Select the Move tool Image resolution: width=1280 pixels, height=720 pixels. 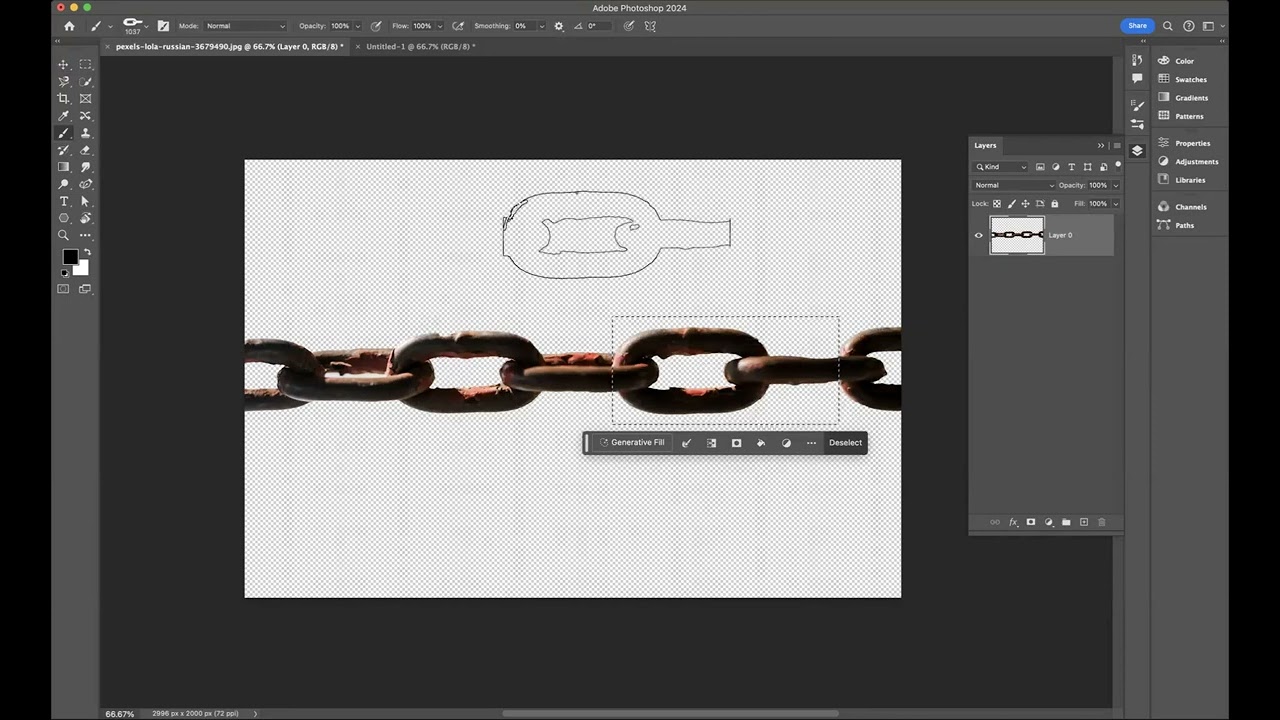[64, 64]
